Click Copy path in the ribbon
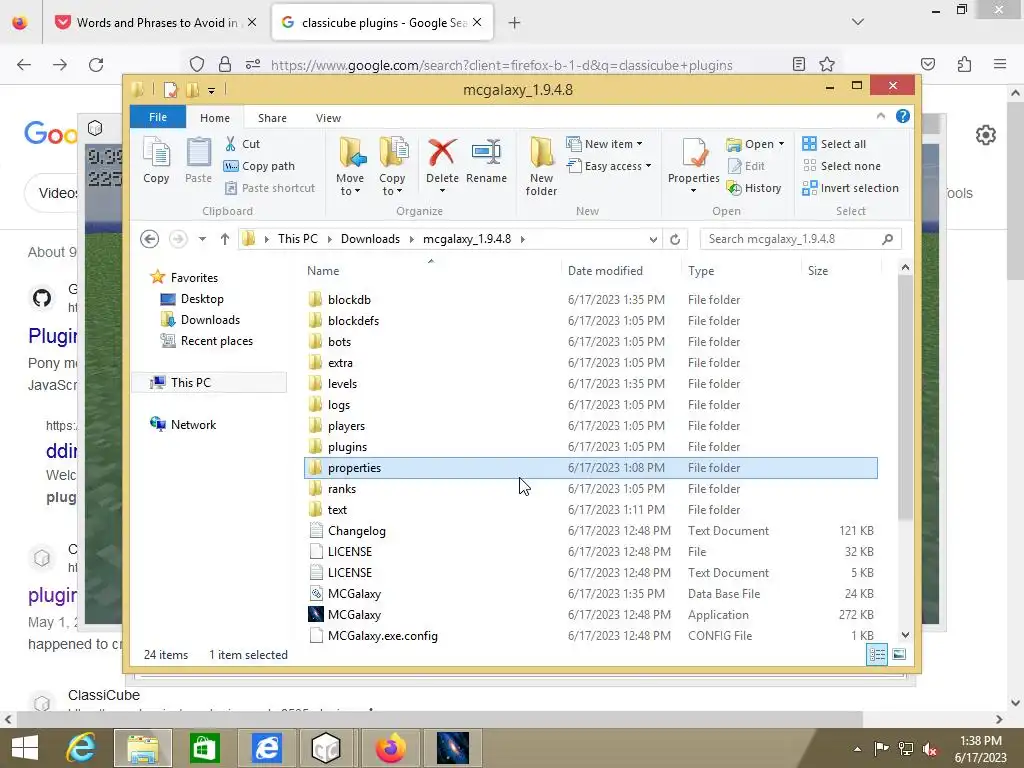The image size is (1024, 768). click(259, 166)
